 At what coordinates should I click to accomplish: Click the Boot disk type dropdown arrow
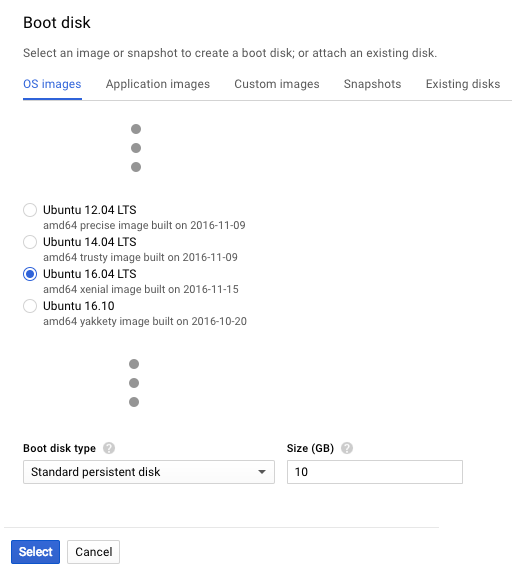click(262, 472)
